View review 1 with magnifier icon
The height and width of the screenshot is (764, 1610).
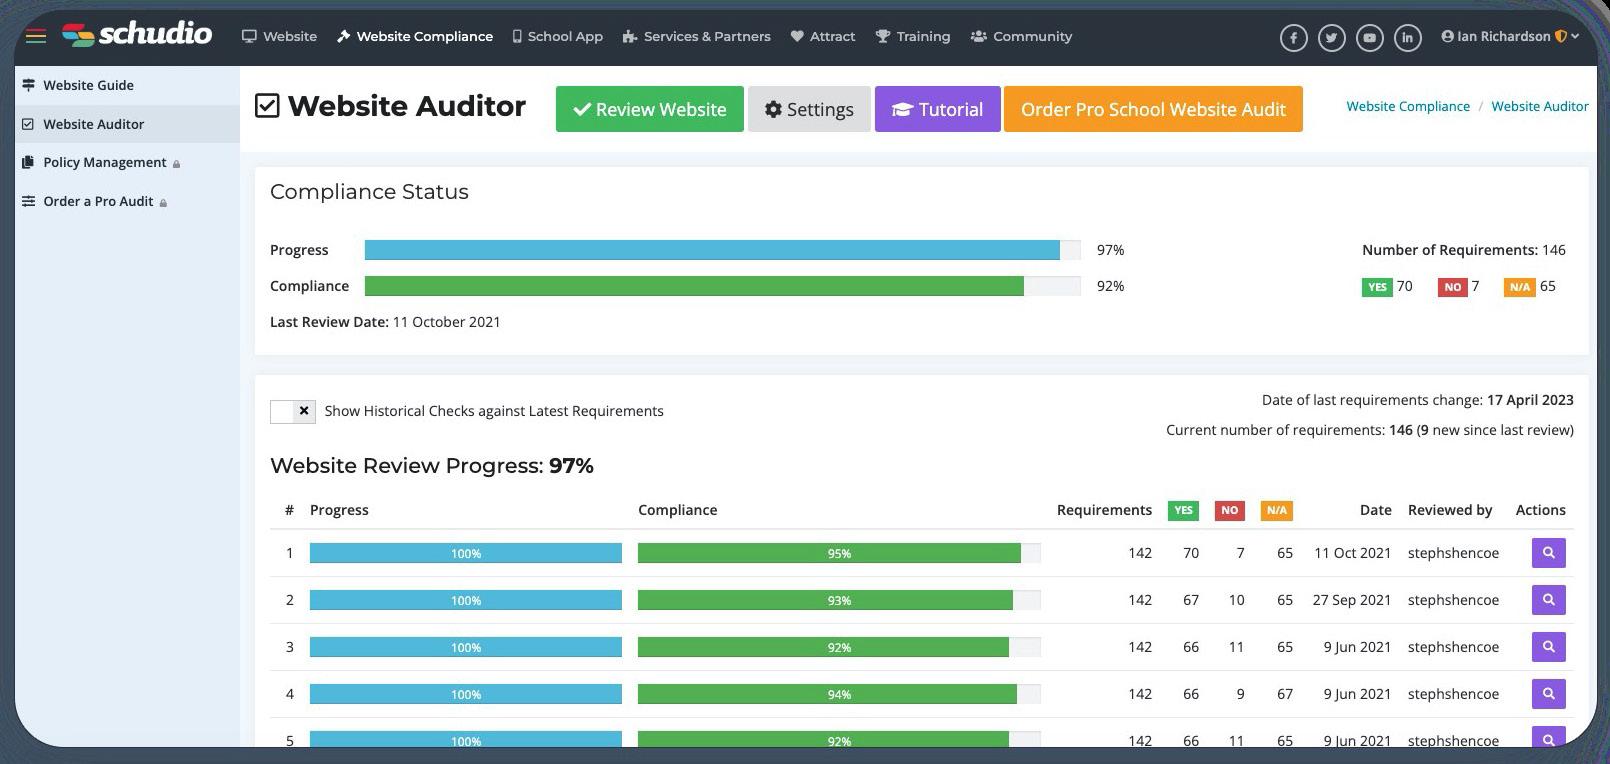point(1548,553)
